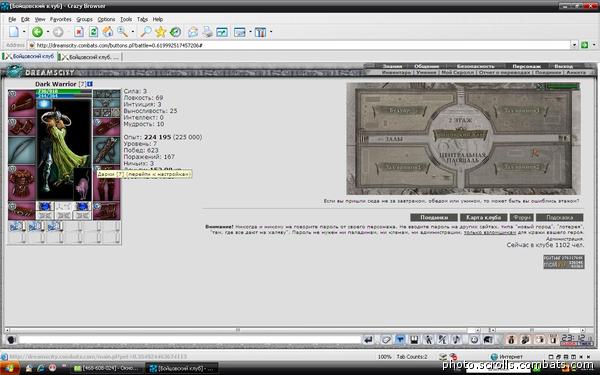This screenshot has width=600, height=375.
Task: Click the Поединки button
Action: click(x=434, y=217)
